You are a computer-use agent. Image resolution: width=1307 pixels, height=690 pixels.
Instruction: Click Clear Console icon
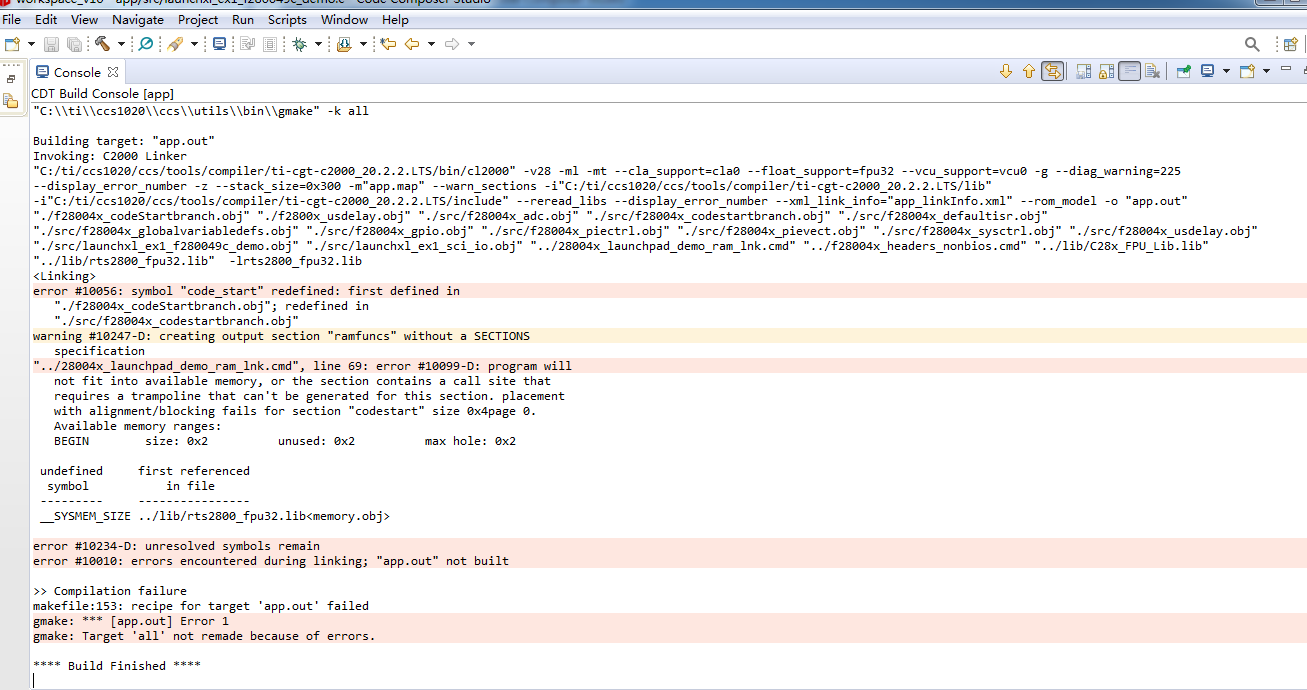click(x=1153, y=71)
